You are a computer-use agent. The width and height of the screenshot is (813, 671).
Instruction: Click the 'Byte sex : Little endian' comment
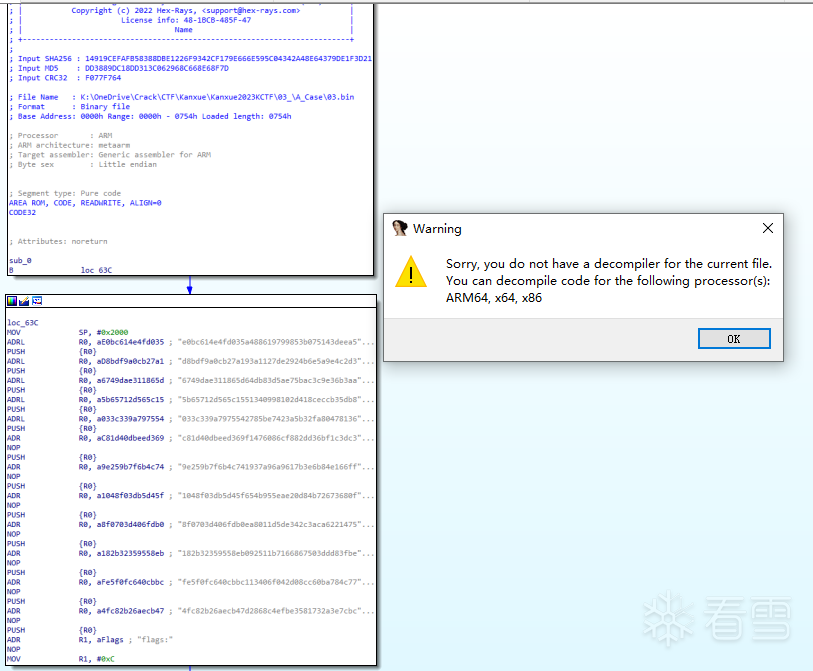(83, 164)
